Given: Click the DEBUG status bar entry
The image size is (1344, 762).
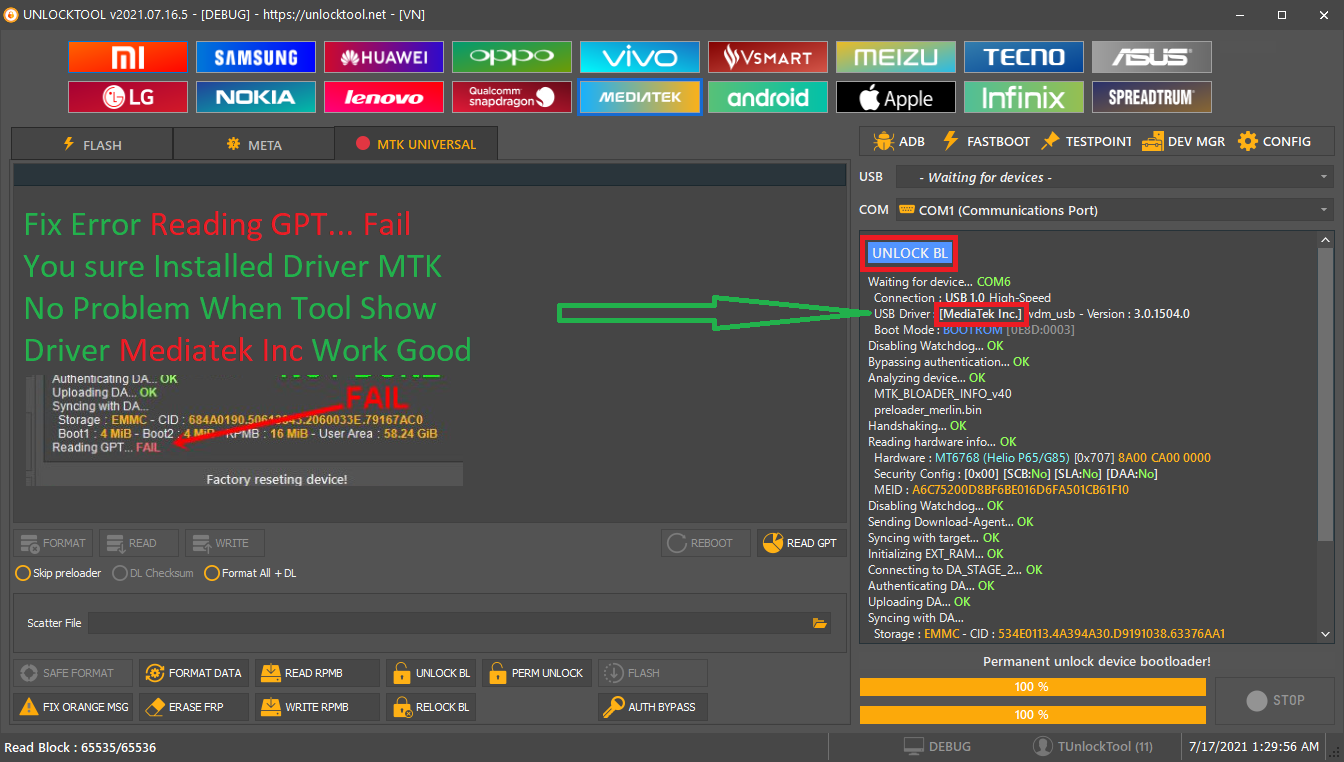Looking at the screenshot, I should click(x=936, y=746).
